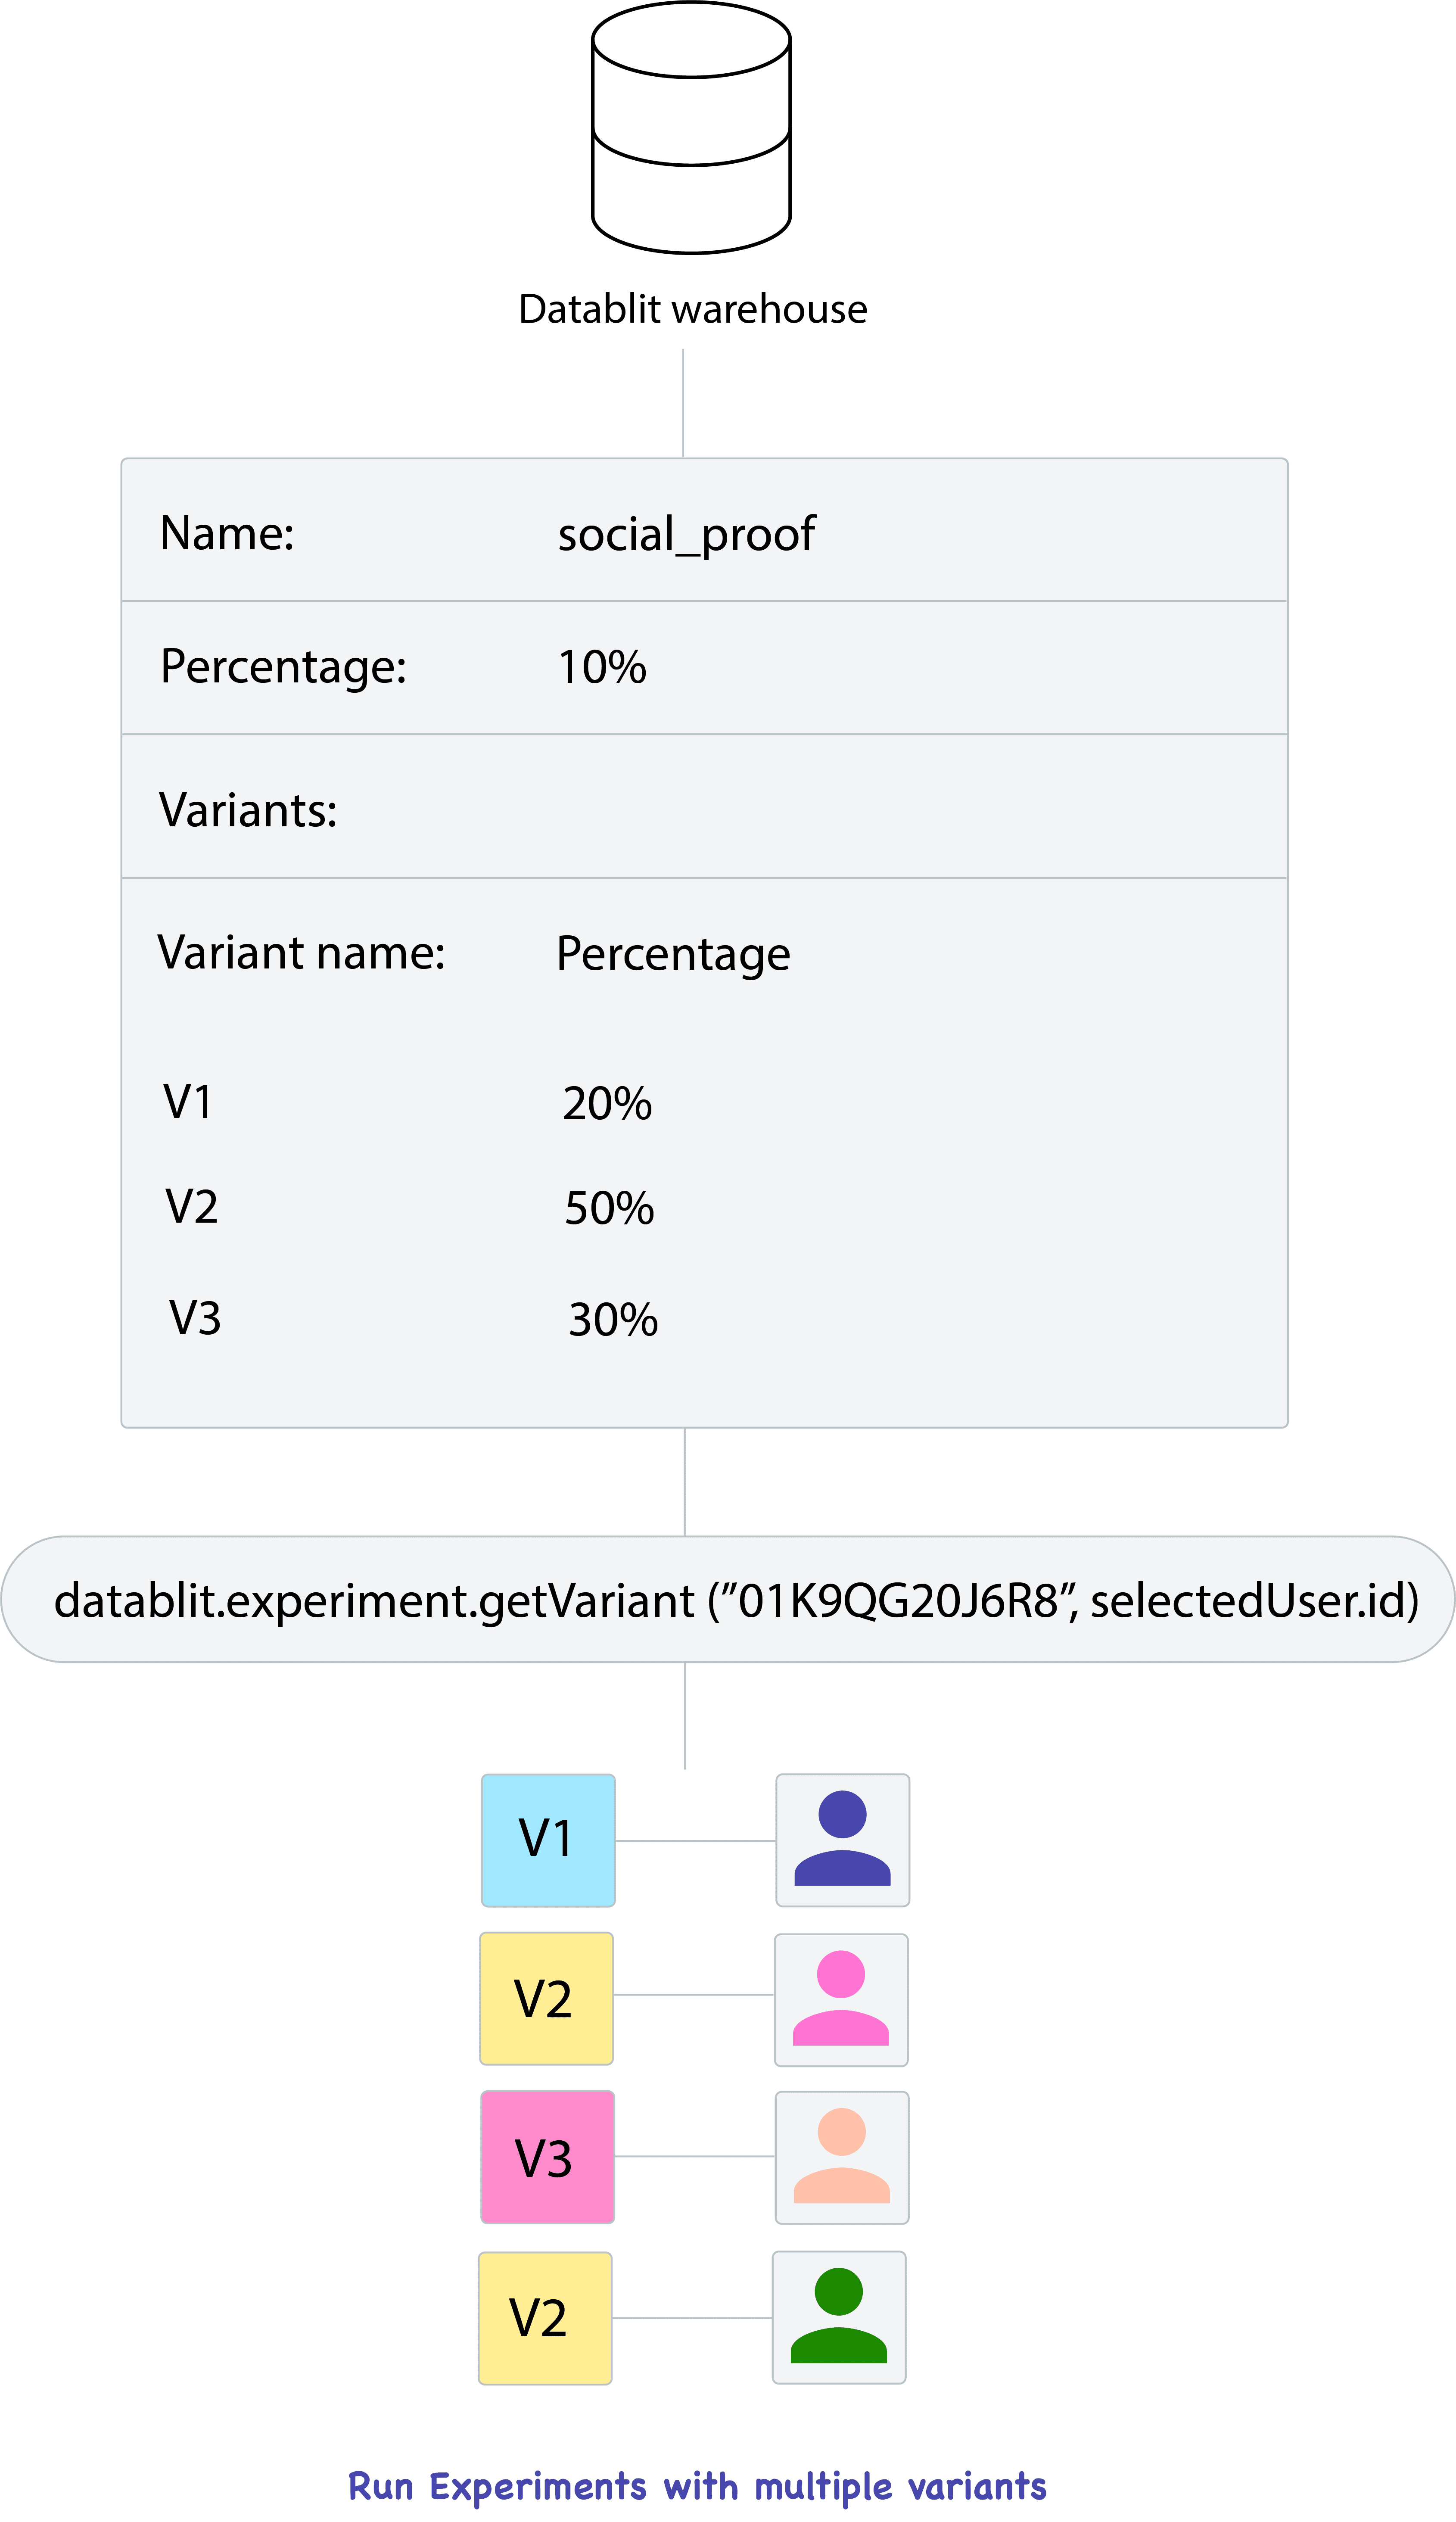This screenshot has width=1456, height=2522.
Task: Click the Variants: section label
Action: 248,810
